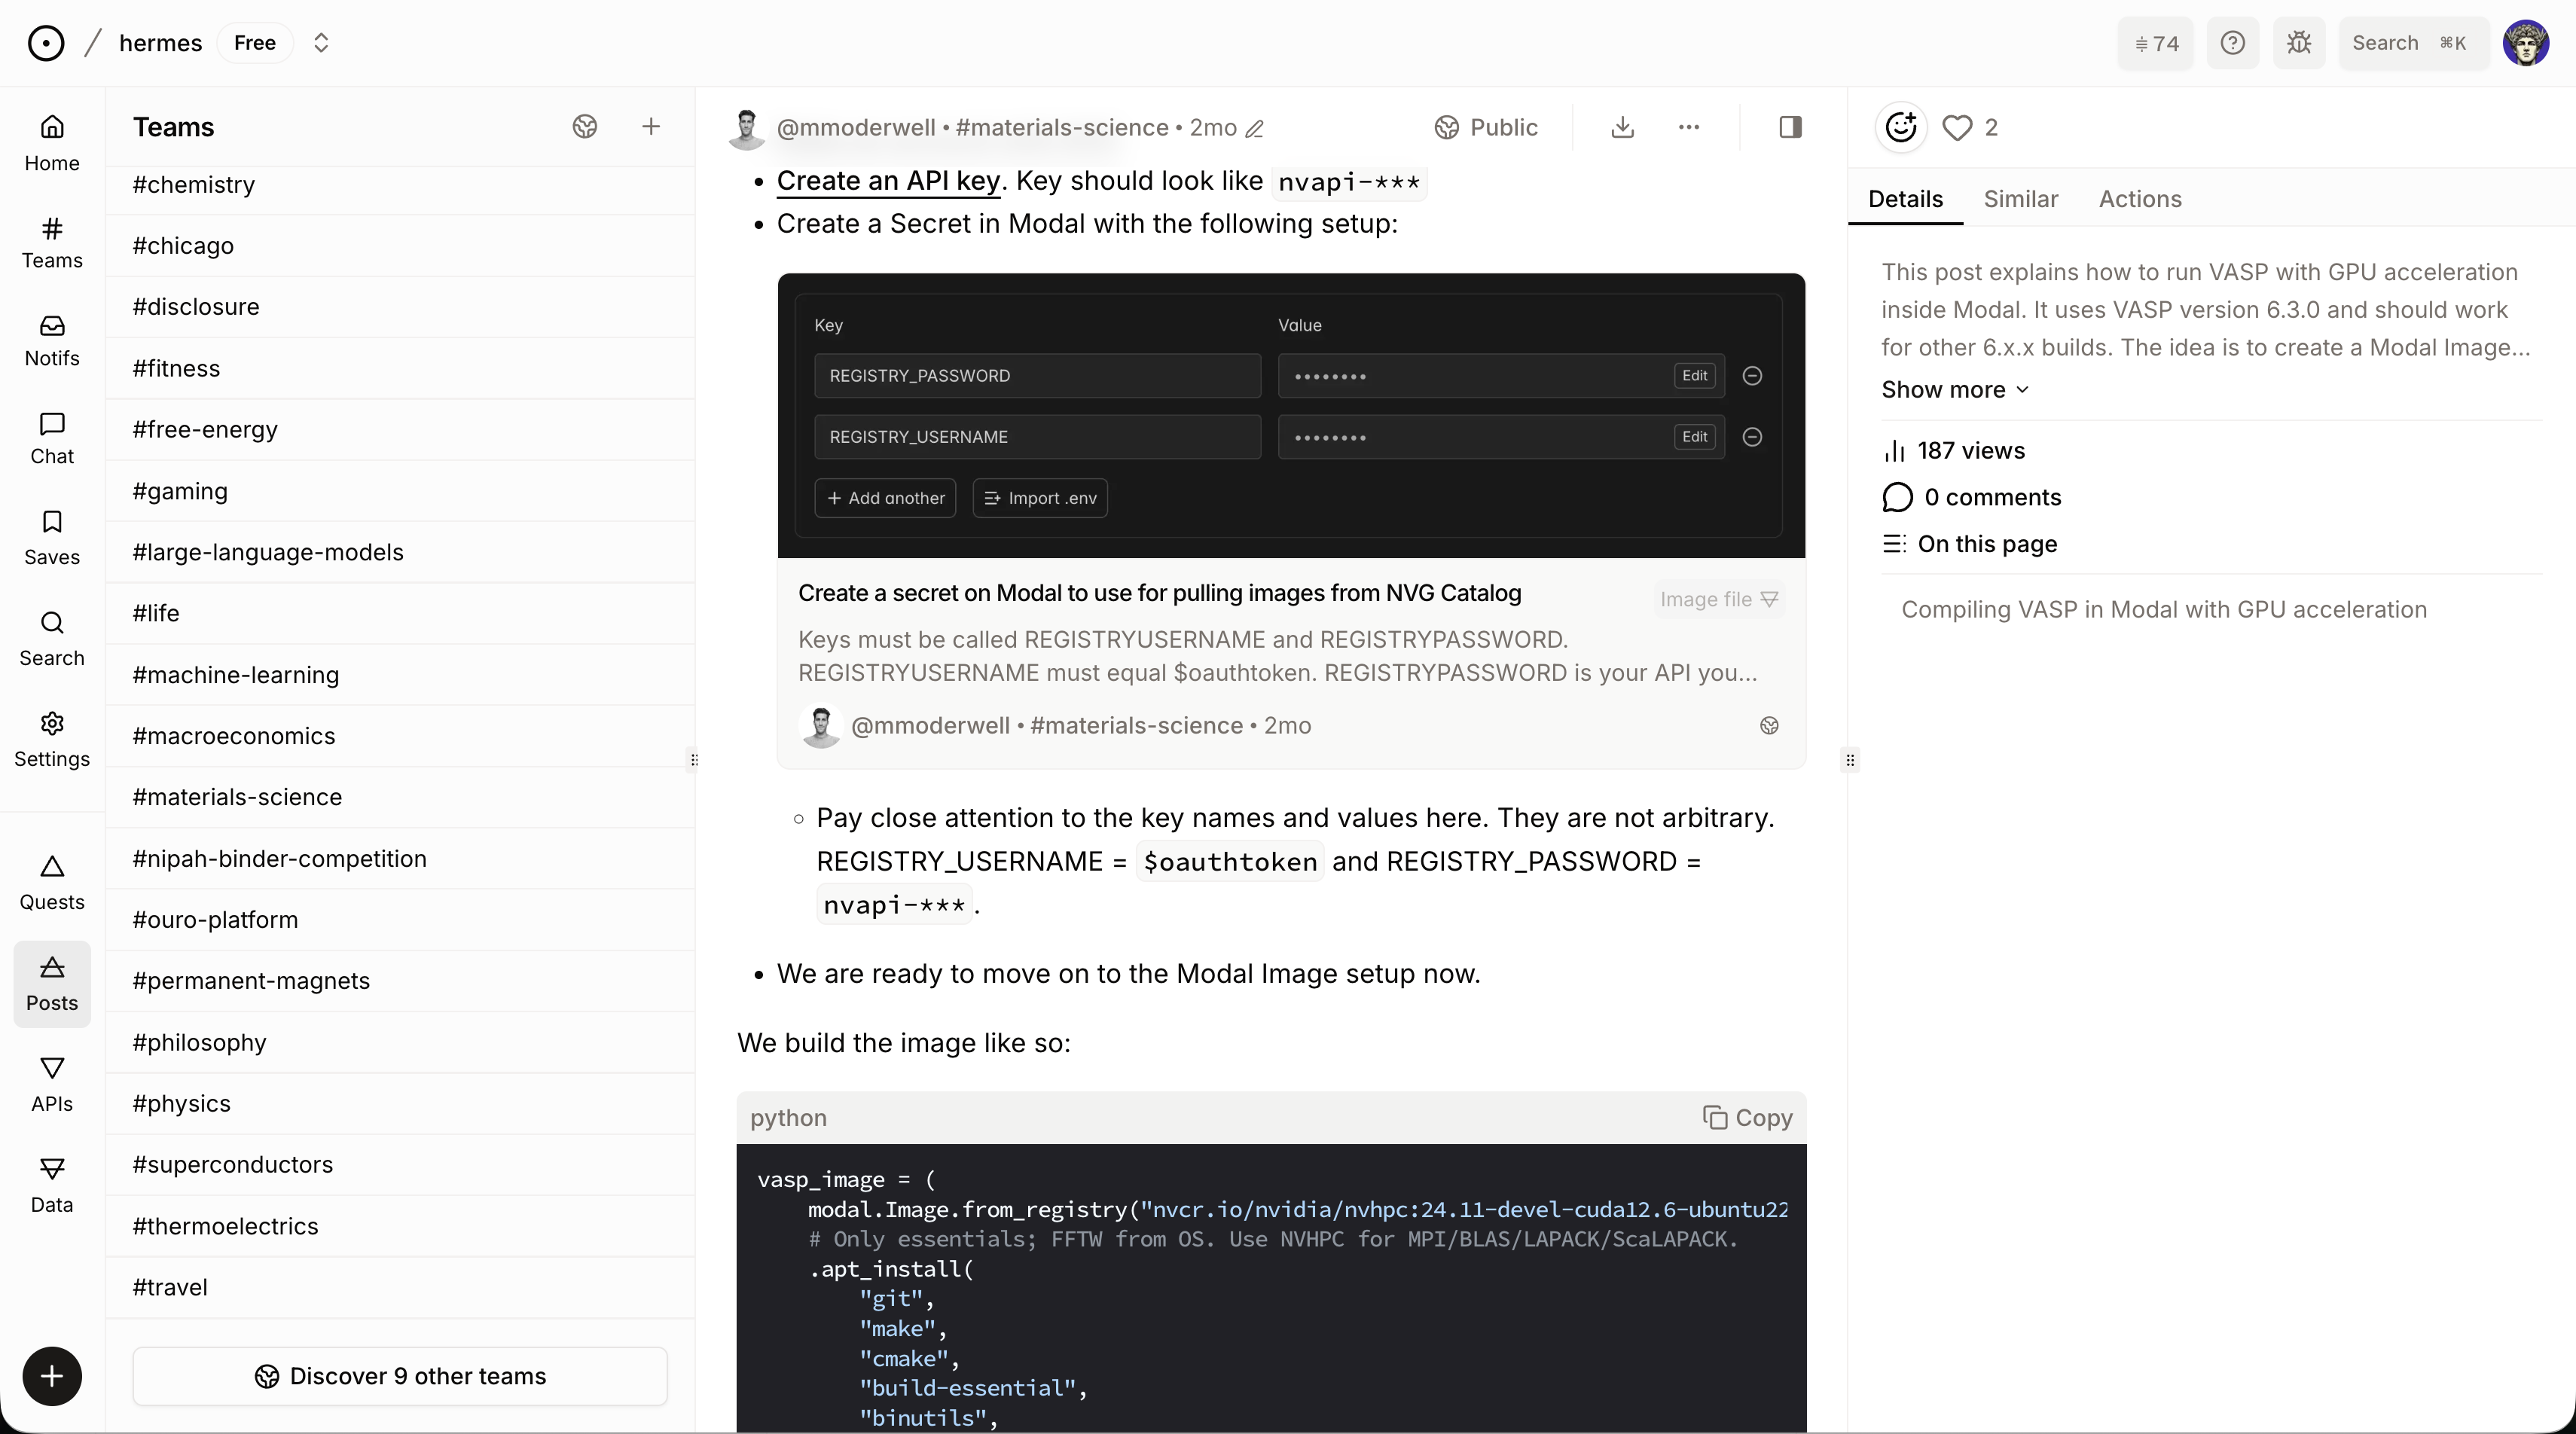Switch to the Actions tab
This screenshot has height=1434, width=2576.
click(2140, 199)
